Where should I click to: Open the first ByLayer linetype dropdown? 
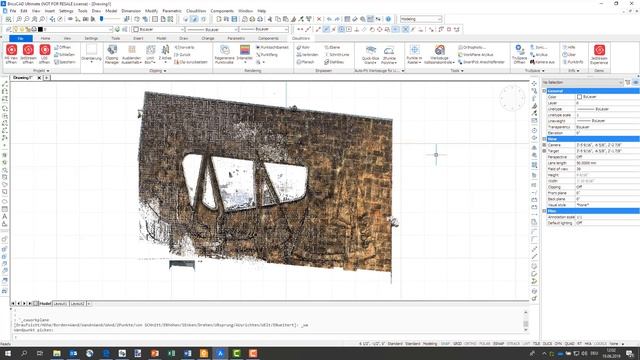pyautogui.click(x=212, y=29)
